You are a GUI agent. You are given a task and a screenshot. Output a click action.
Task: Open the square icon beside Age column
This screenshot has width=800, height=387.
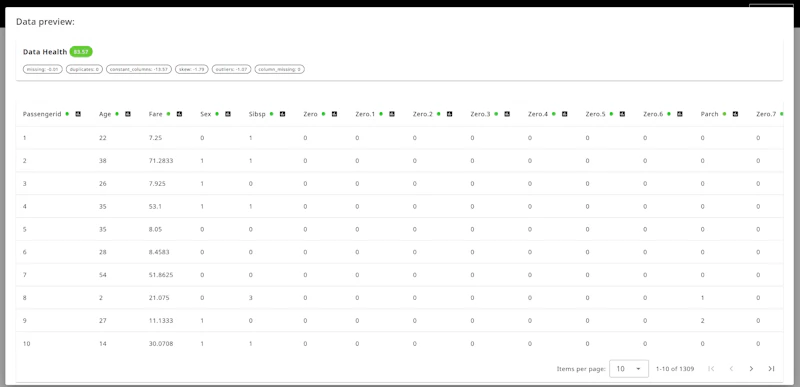[128, 114]
